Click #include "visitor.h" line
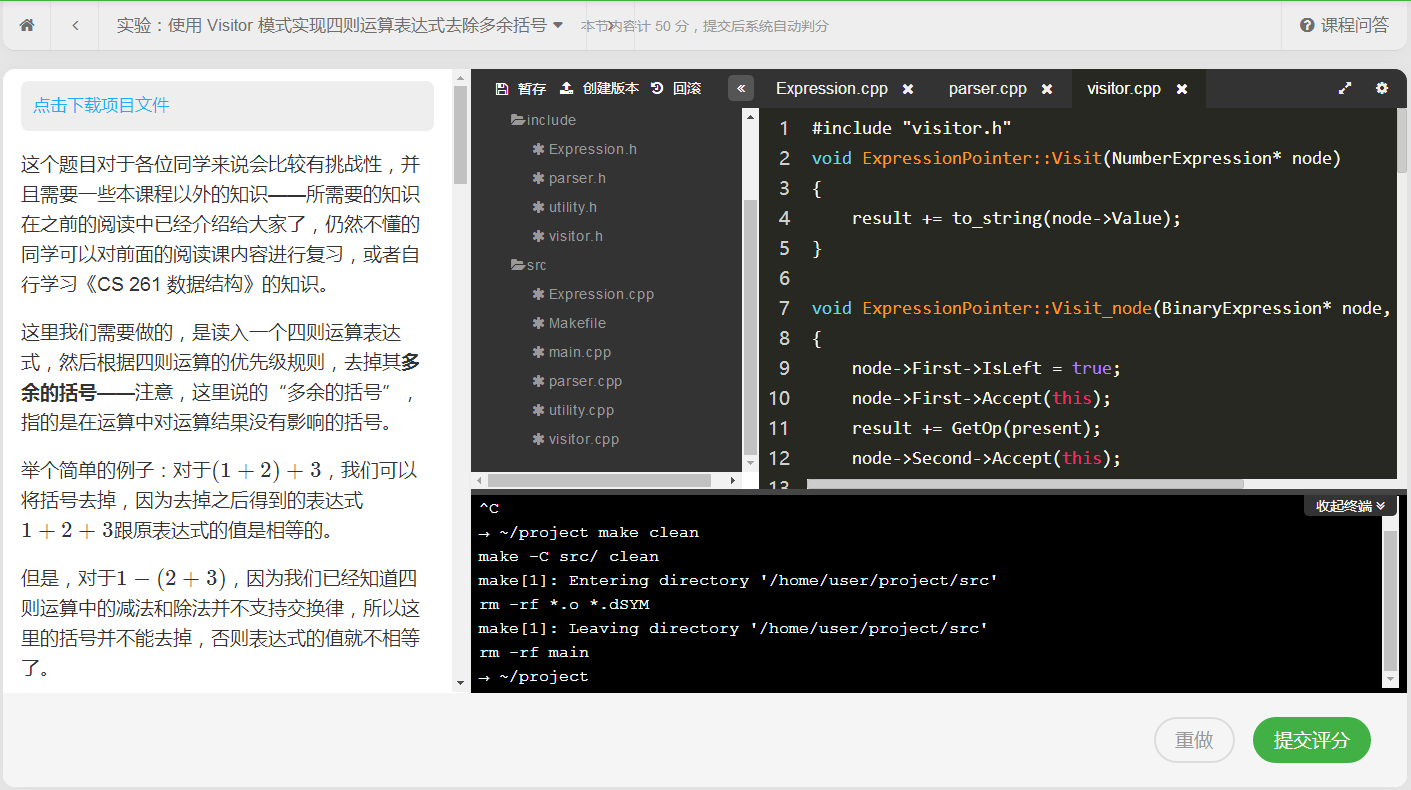The height and width of the screenshot is (790, 1411). point(911,128)
